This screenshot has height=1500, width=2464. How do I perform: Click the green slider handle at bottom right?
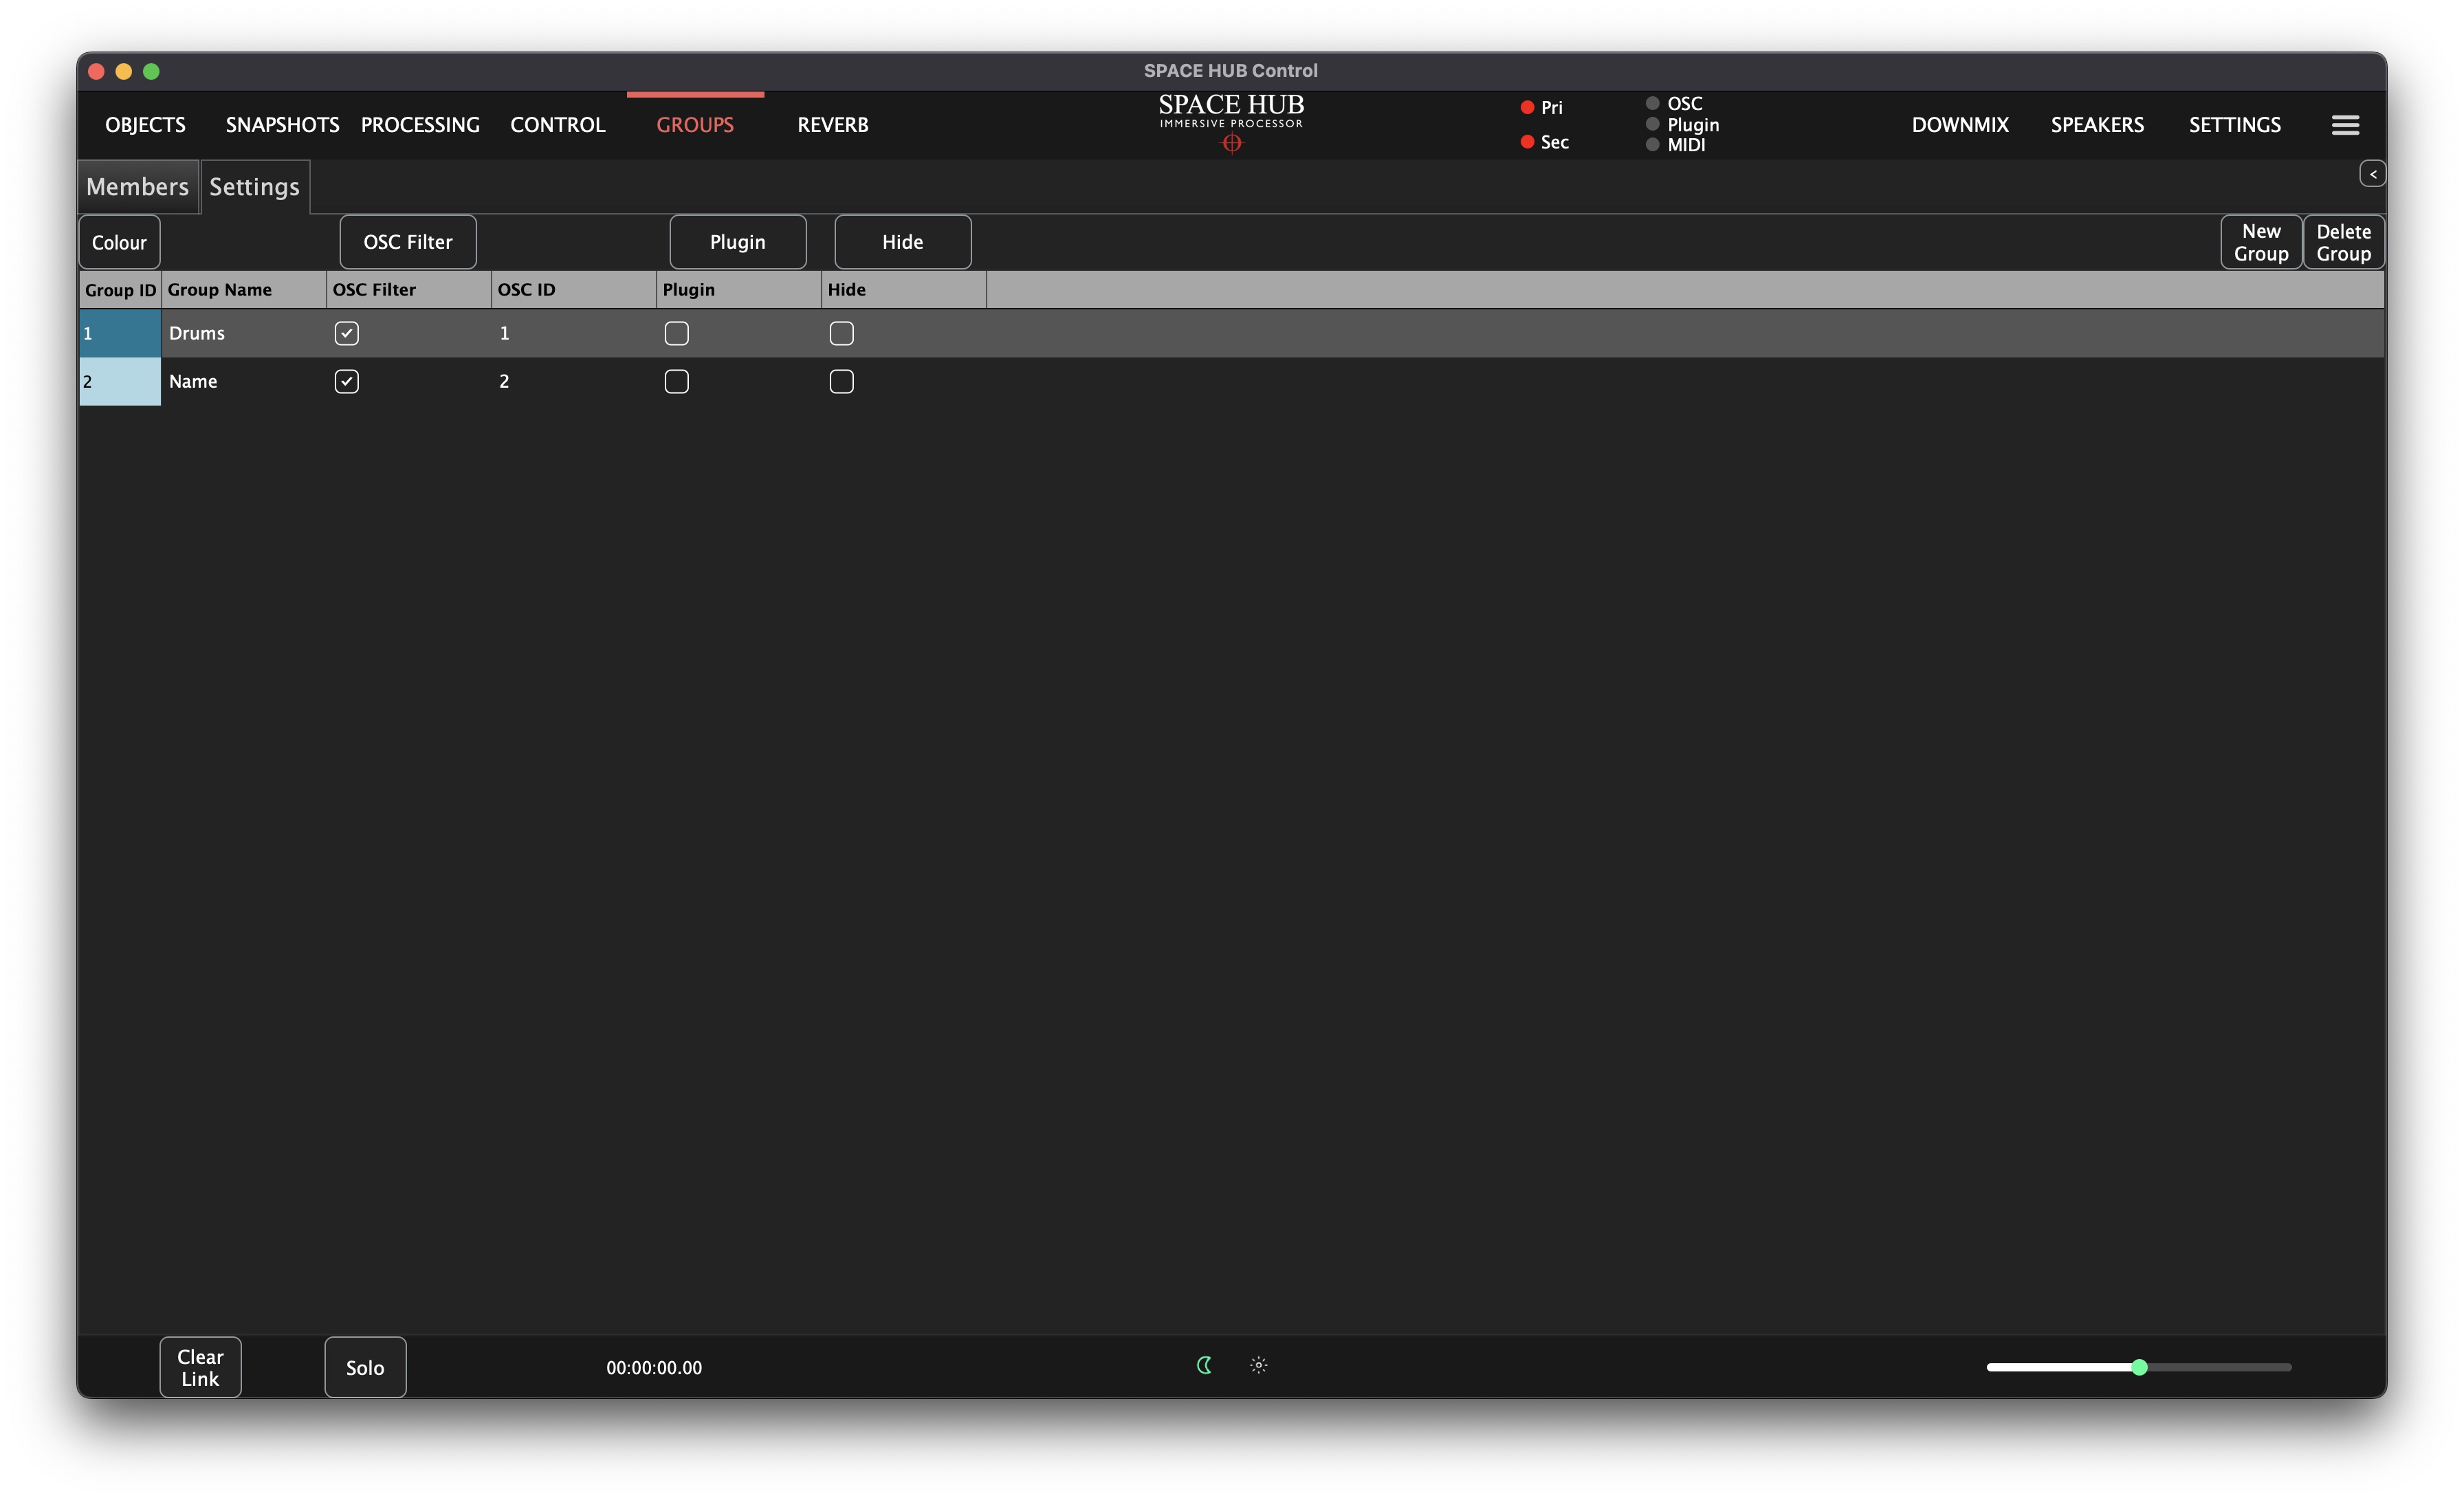coord(2139,1367)
